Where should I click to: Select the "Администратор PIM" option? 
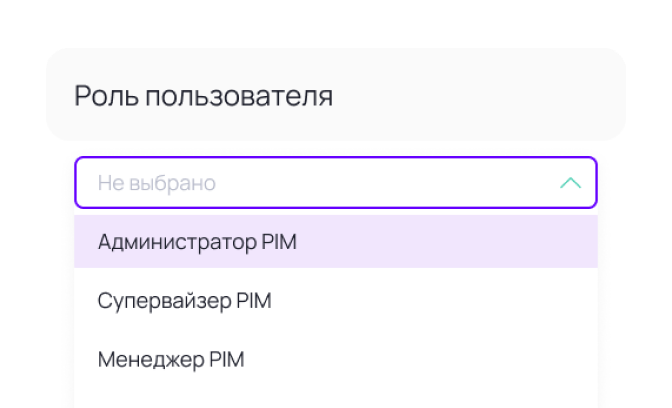point(197,242)
